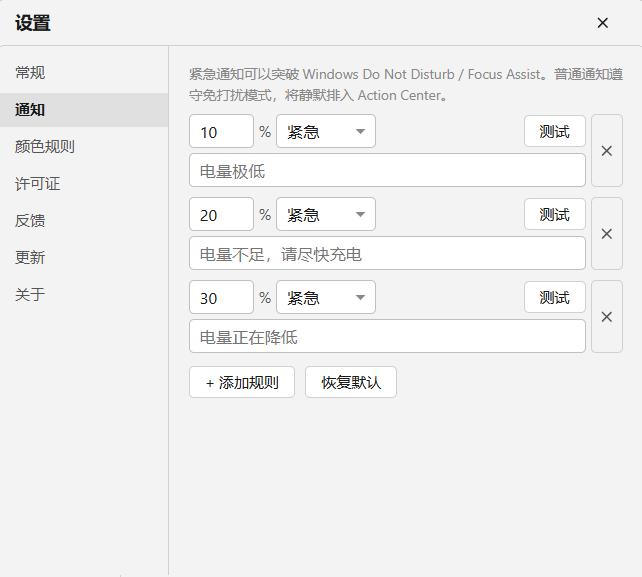Click the 添加规则 button
Image resolution: width=642 pixels, height=577 pixels.
[242, 382]
